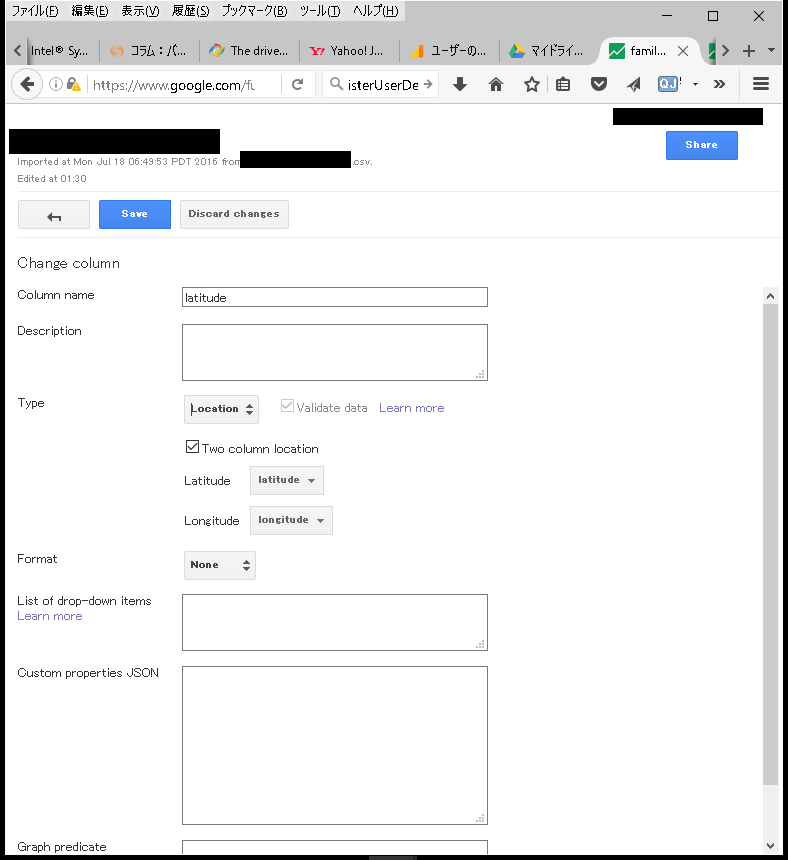Click the QJ extension icon
Screen dimensions: 788x860
(x=669, y=84)
